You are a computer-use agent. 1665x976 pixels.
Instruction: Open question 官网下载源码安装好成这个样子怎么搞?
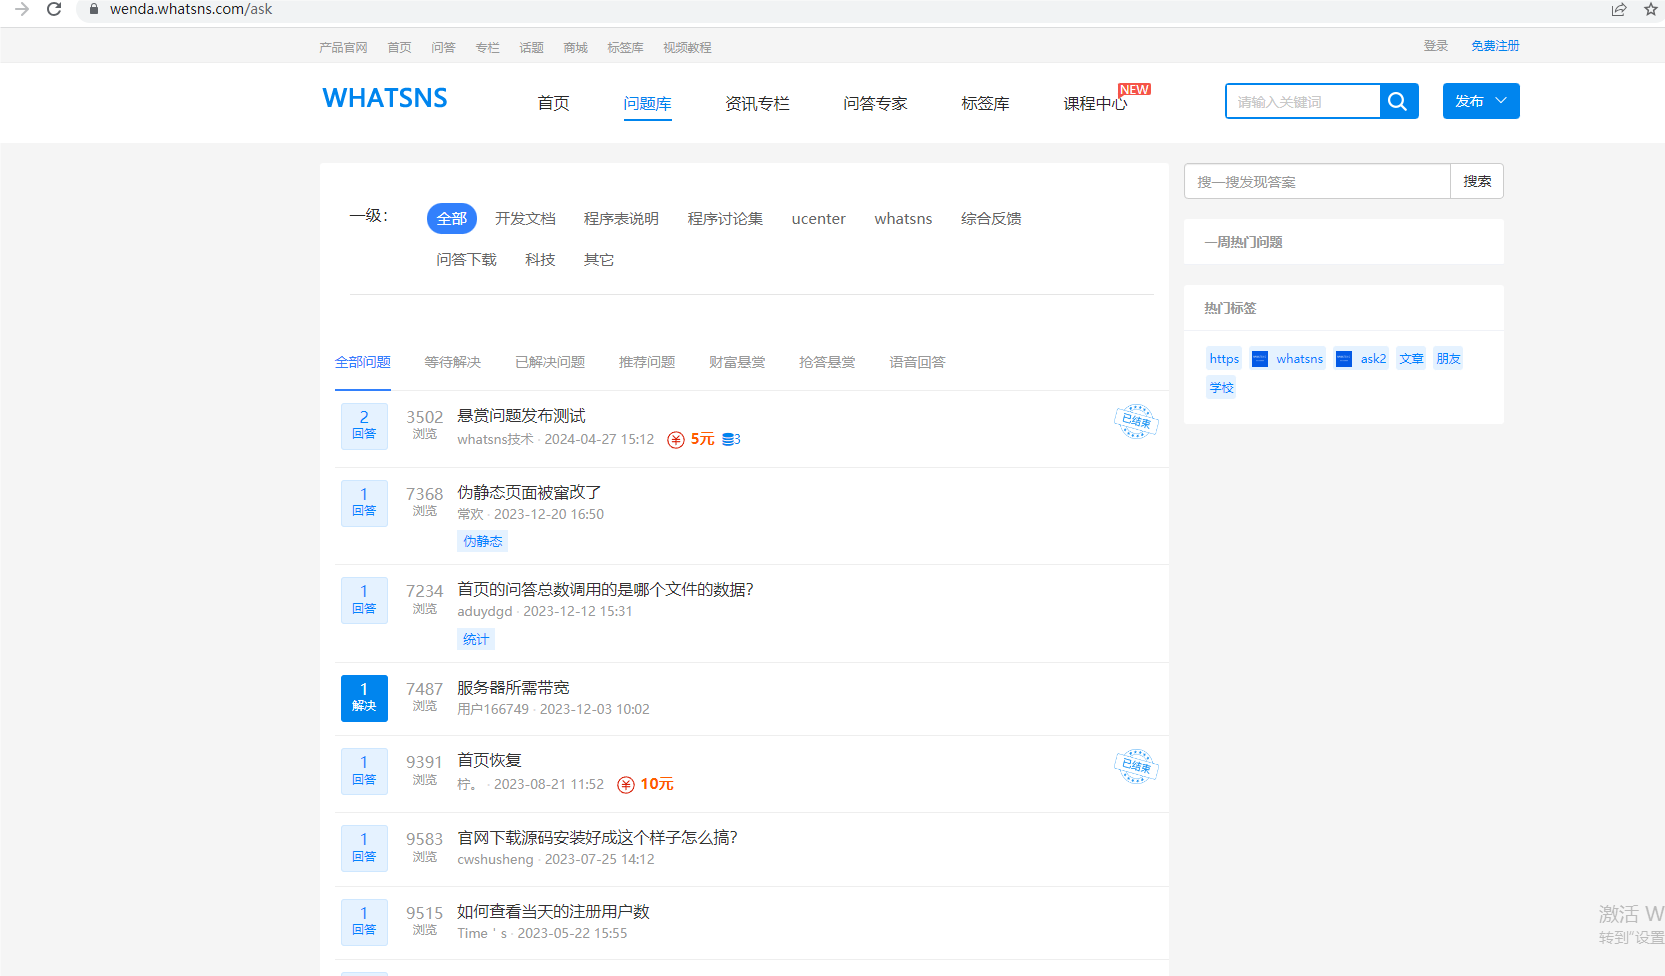coord(597,837)
